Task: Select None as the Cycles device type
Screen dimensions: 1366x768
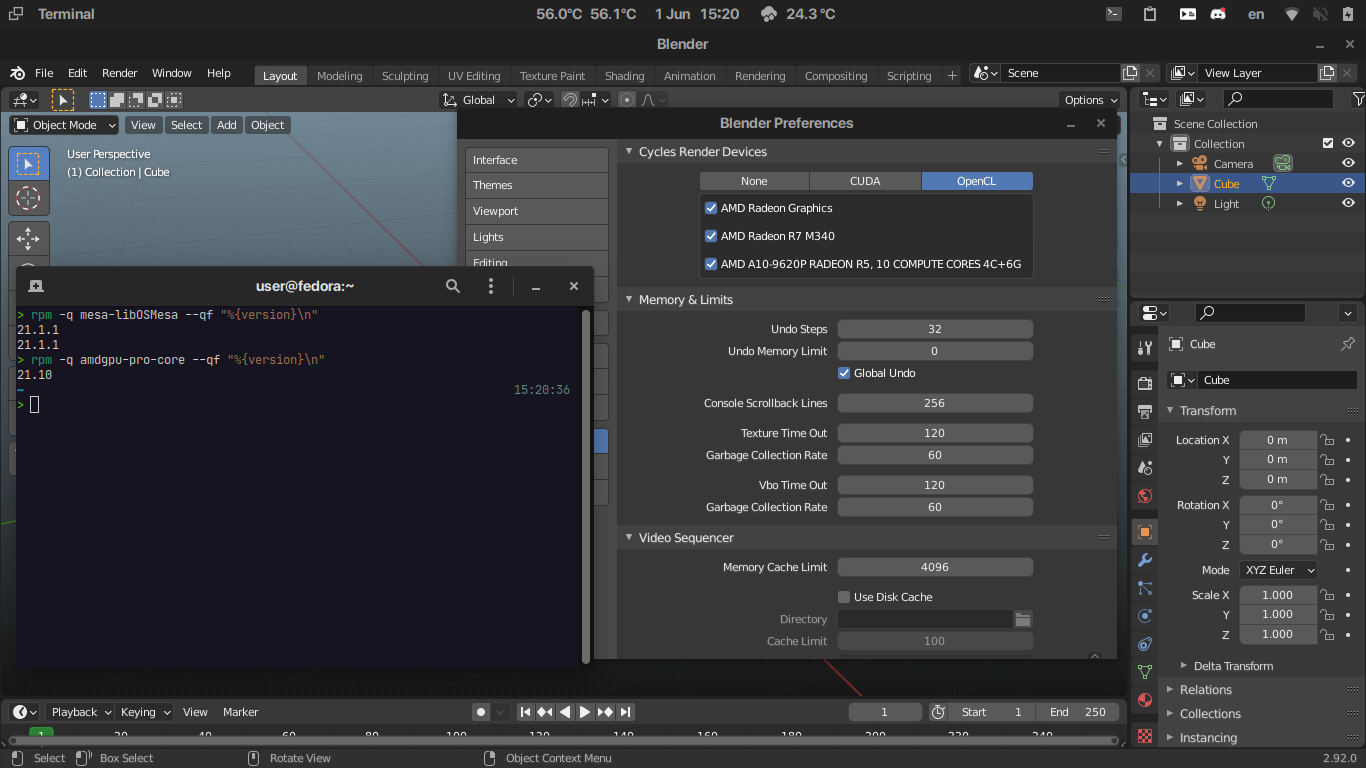Action: click(x=754, y=181)
